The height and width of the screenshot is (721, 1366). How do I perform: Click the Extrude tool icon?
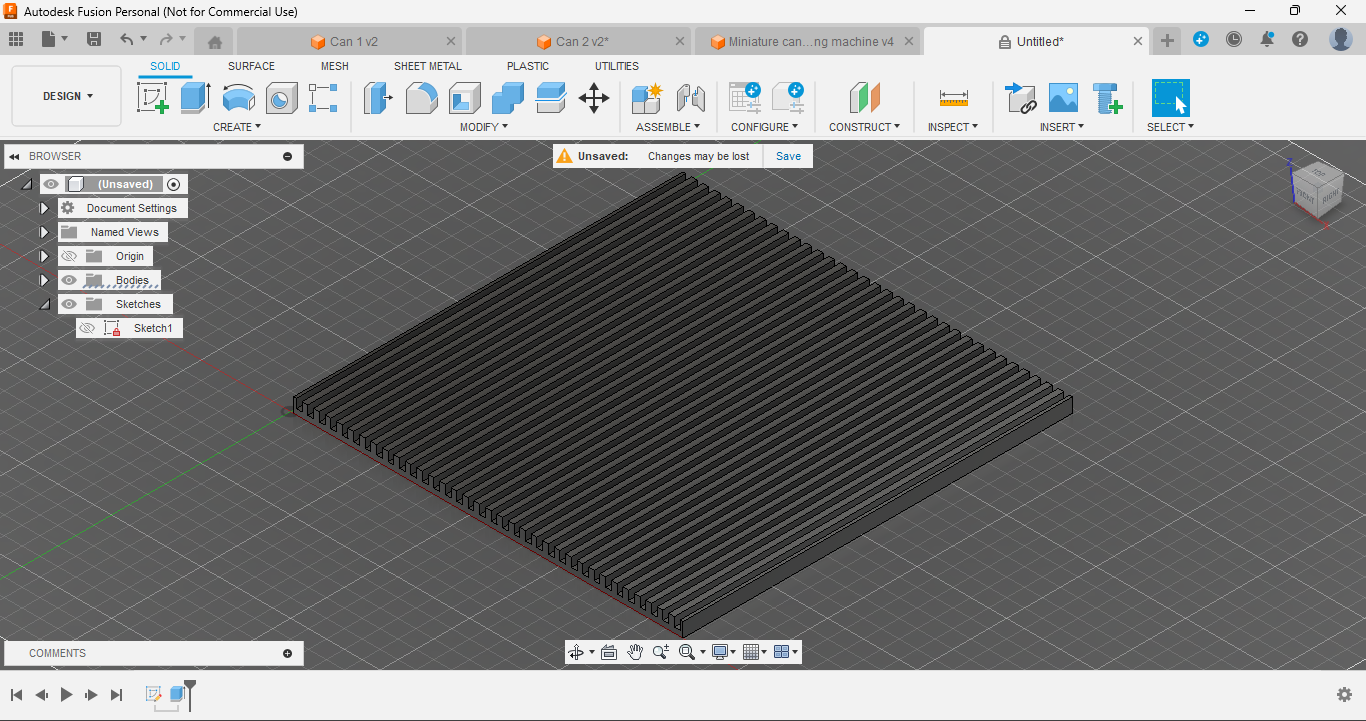pos(195,97)
